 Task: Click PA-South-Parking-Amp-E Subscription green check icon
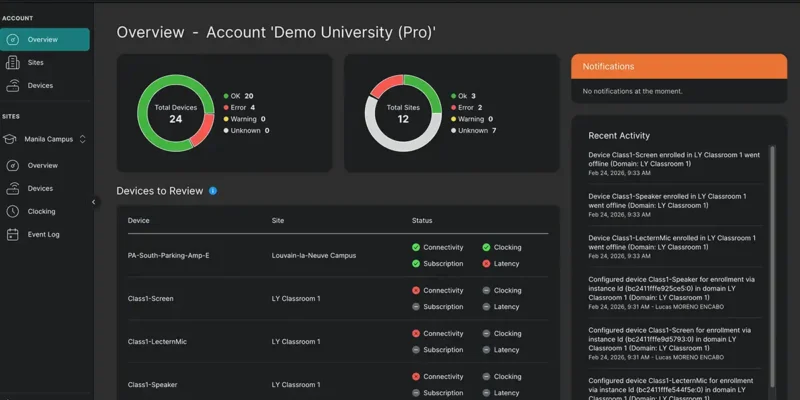416,264
